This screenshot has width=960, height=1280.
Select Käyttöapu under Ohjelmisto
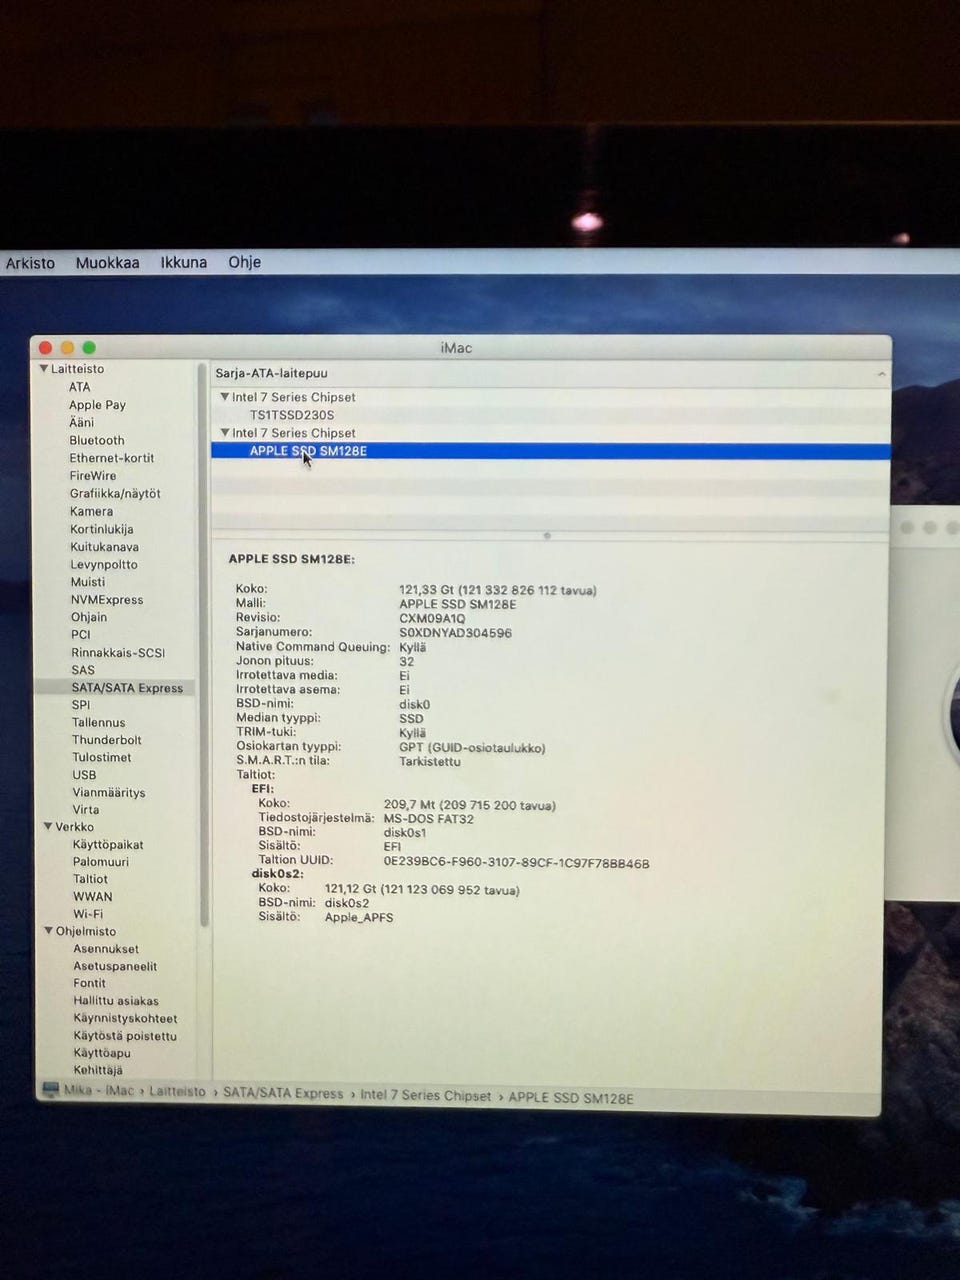[102, 1053]
